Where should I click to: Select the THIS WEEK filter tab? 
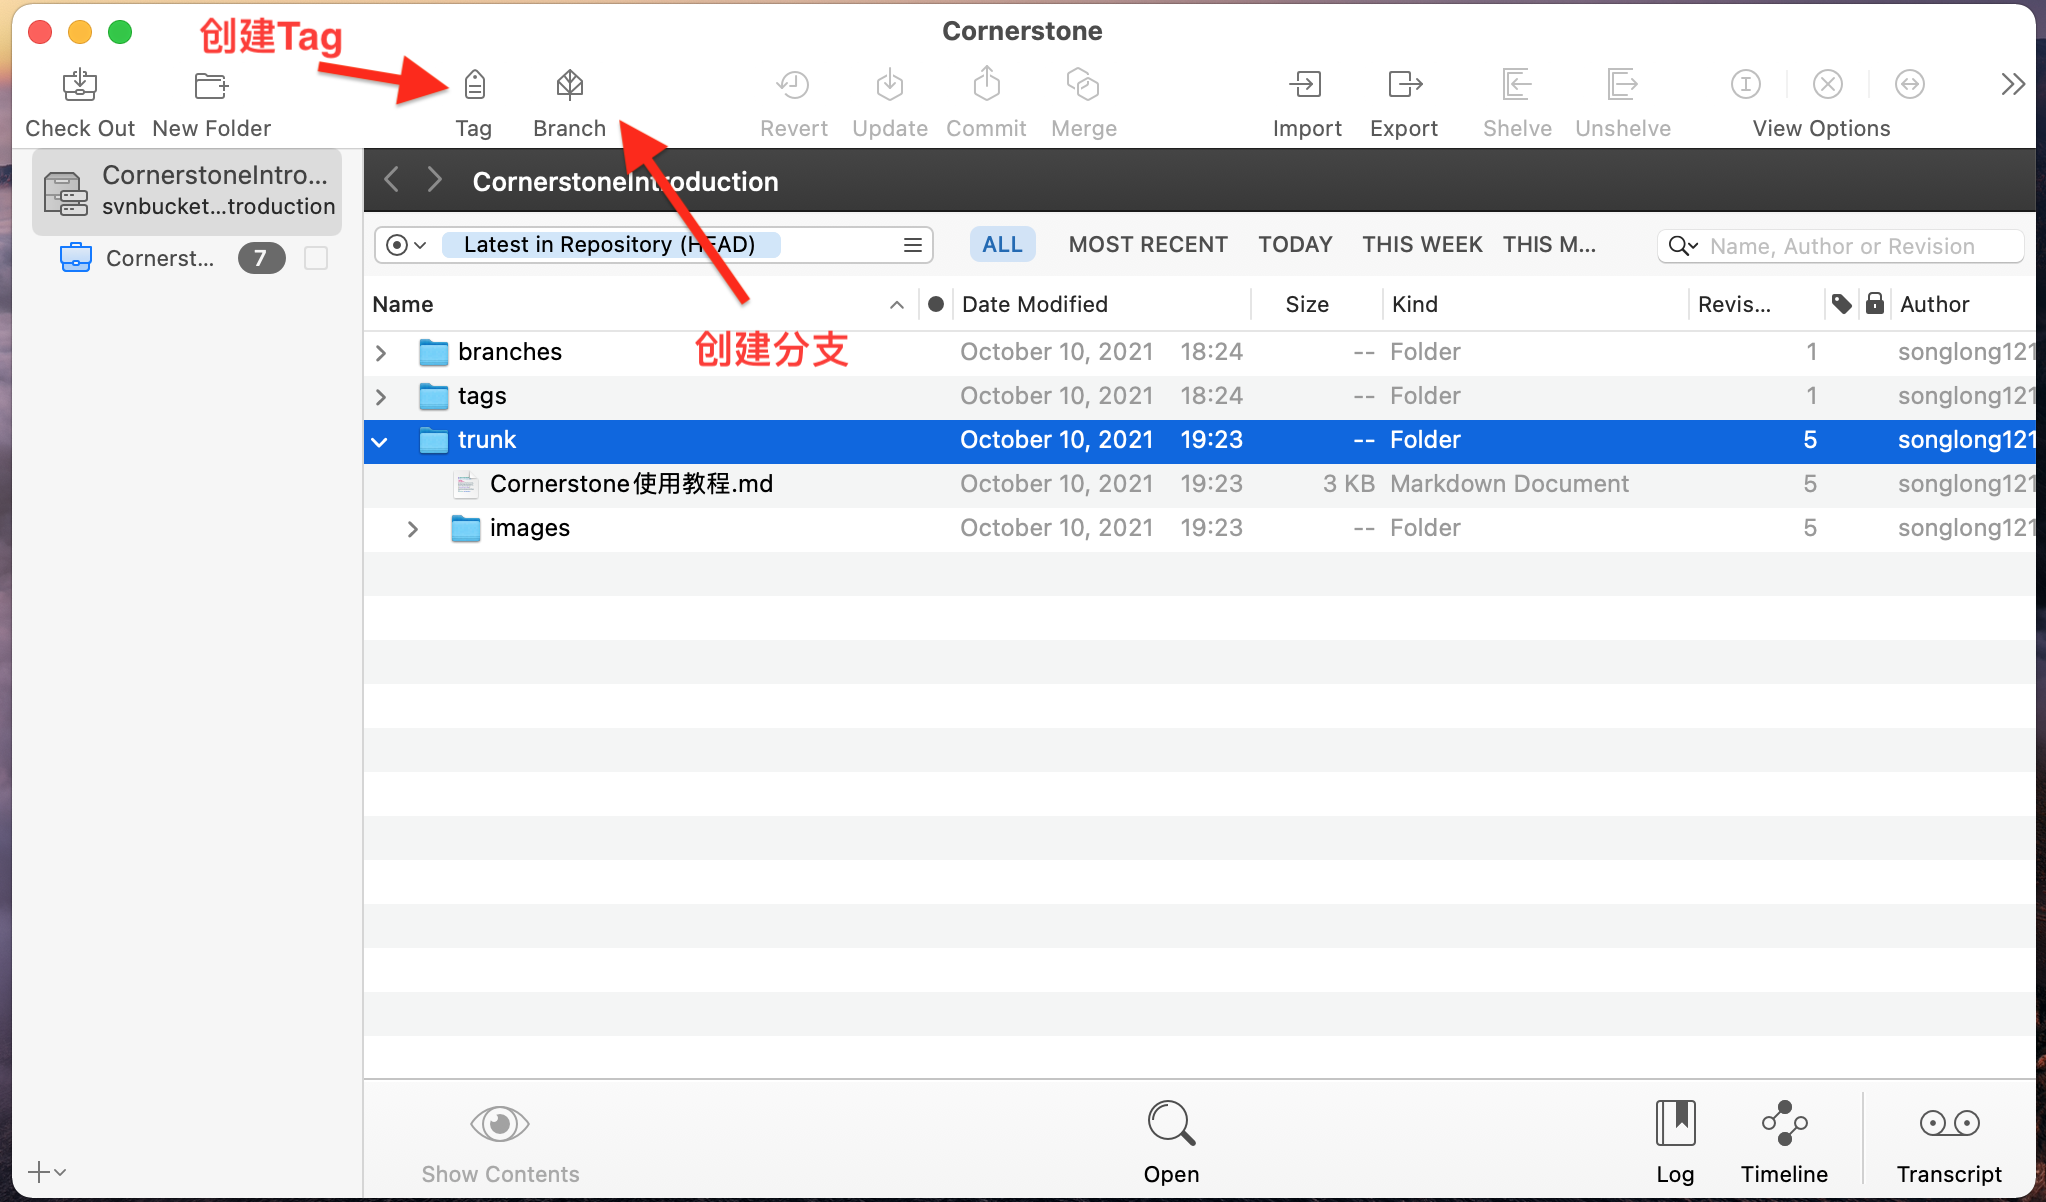(x=1422, y=245)
